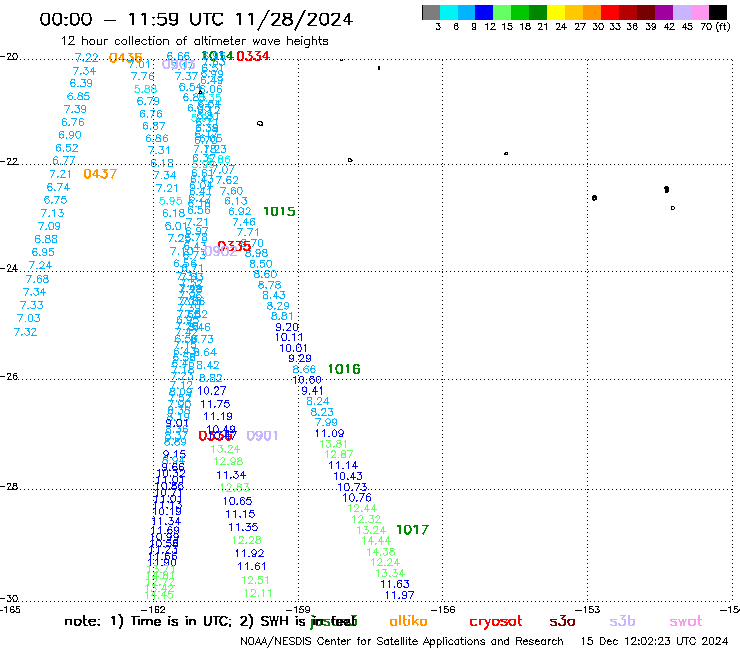
Task: Click the wave height value 13.81
Action: click(333, 444)
